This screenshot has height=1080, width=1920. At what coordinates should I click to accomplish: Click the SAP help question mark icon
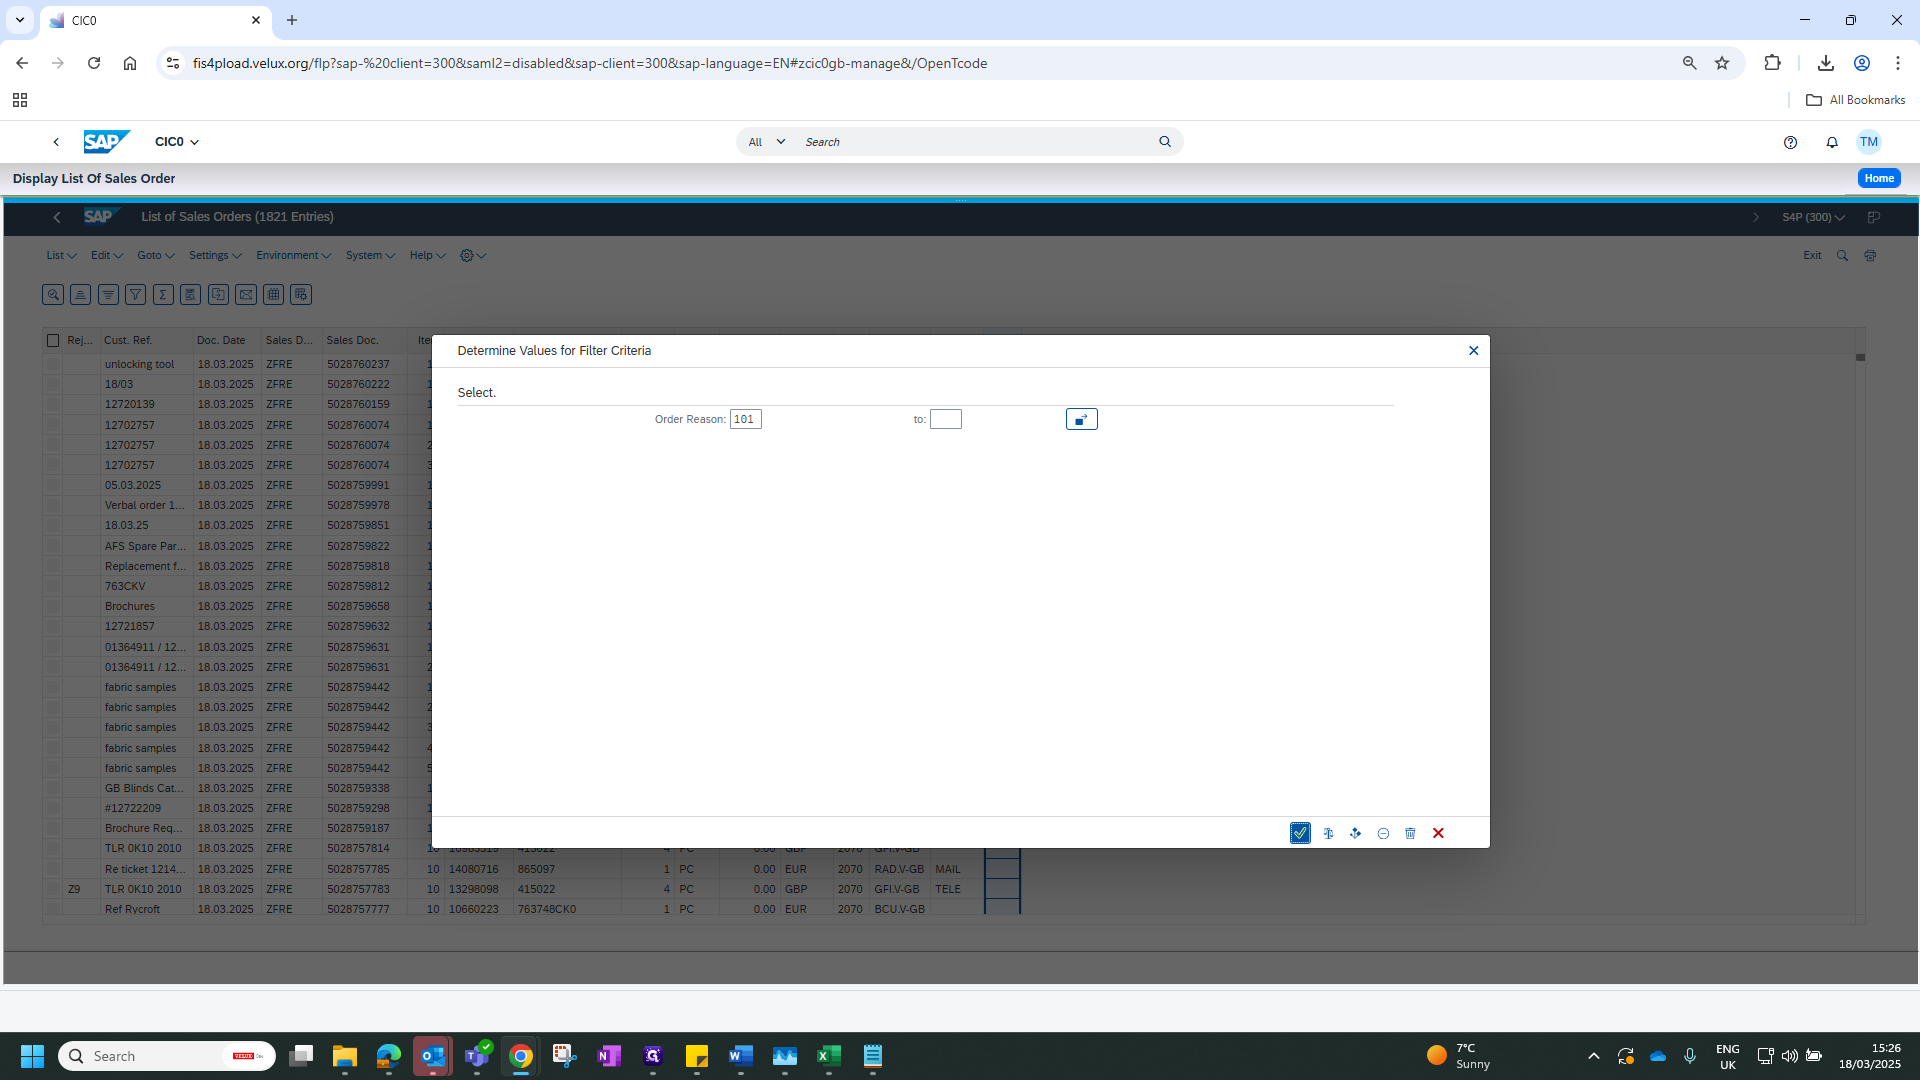(x=1790, y=142)
